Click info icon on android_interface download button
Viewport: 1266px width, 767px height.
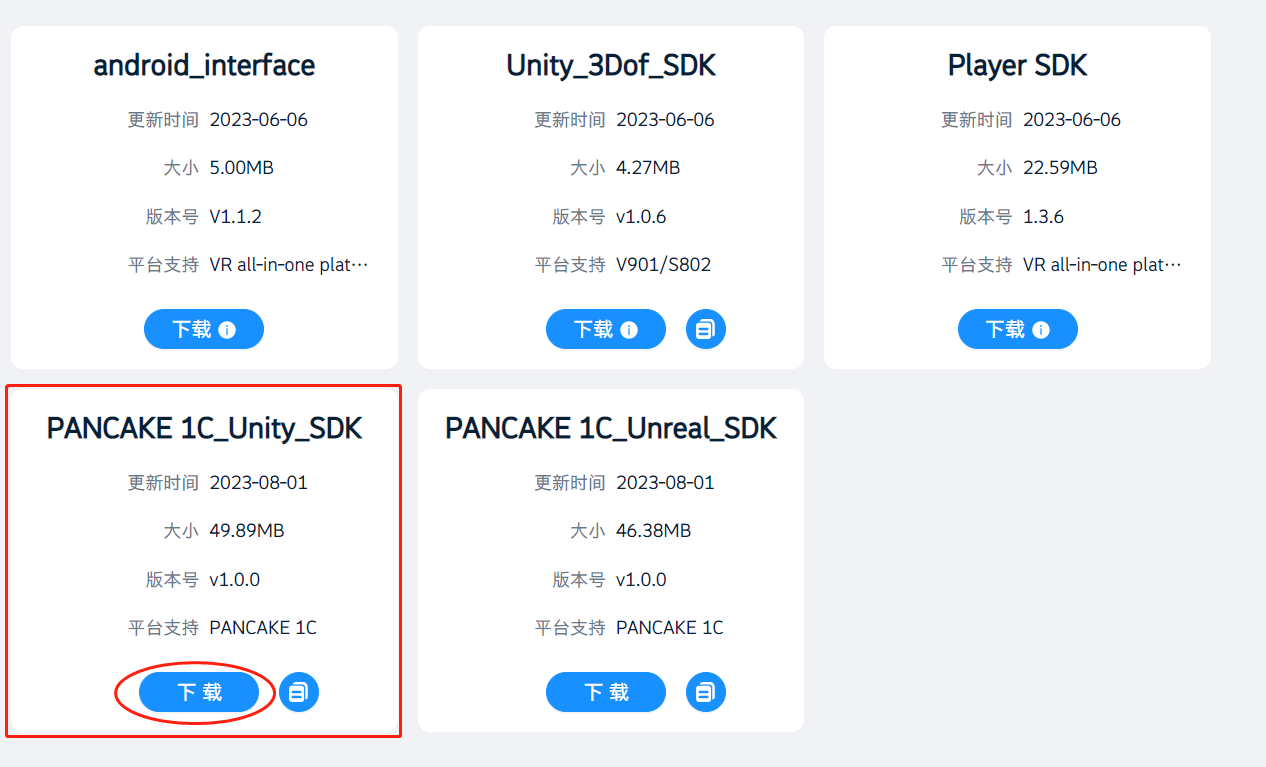(x=227, y=329)
